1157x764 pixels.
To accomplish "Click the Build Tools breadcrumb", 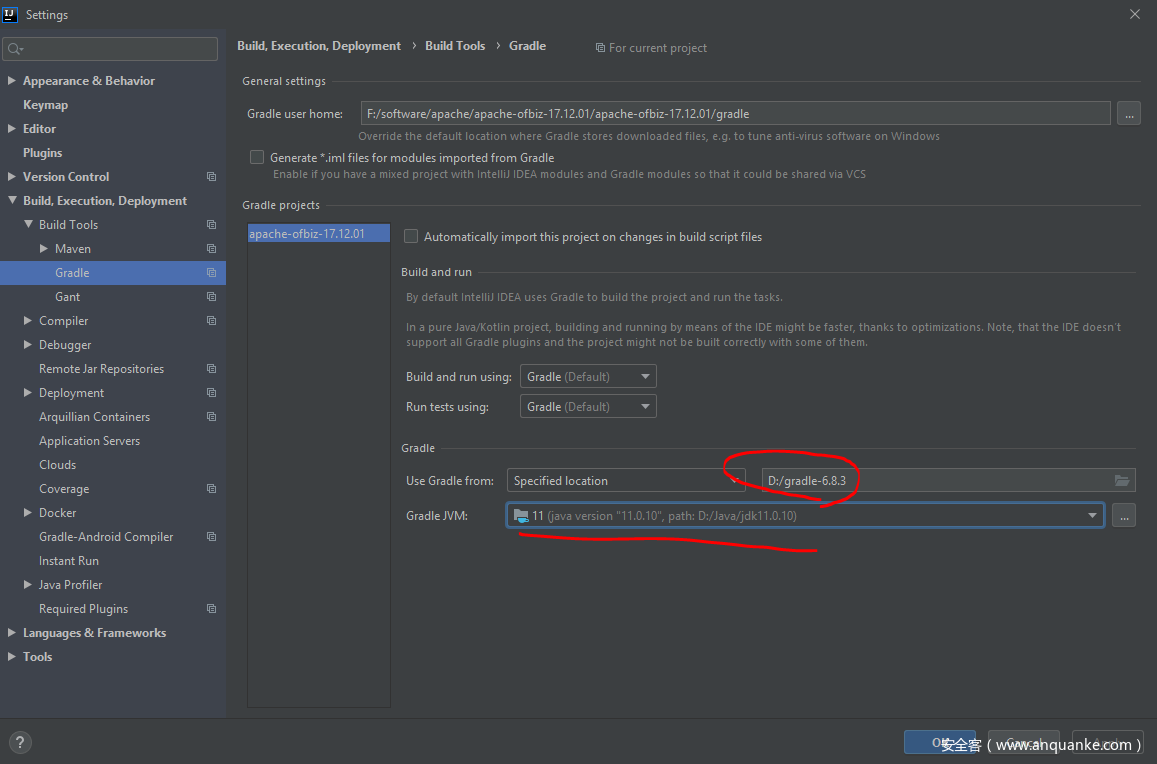I will click(455, 46).
